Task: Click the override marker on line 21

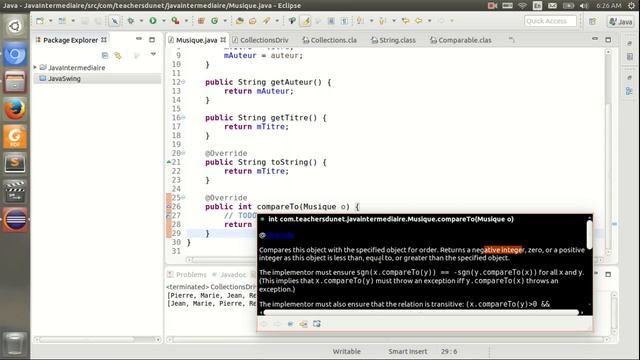Action: [x=169, y=162]
